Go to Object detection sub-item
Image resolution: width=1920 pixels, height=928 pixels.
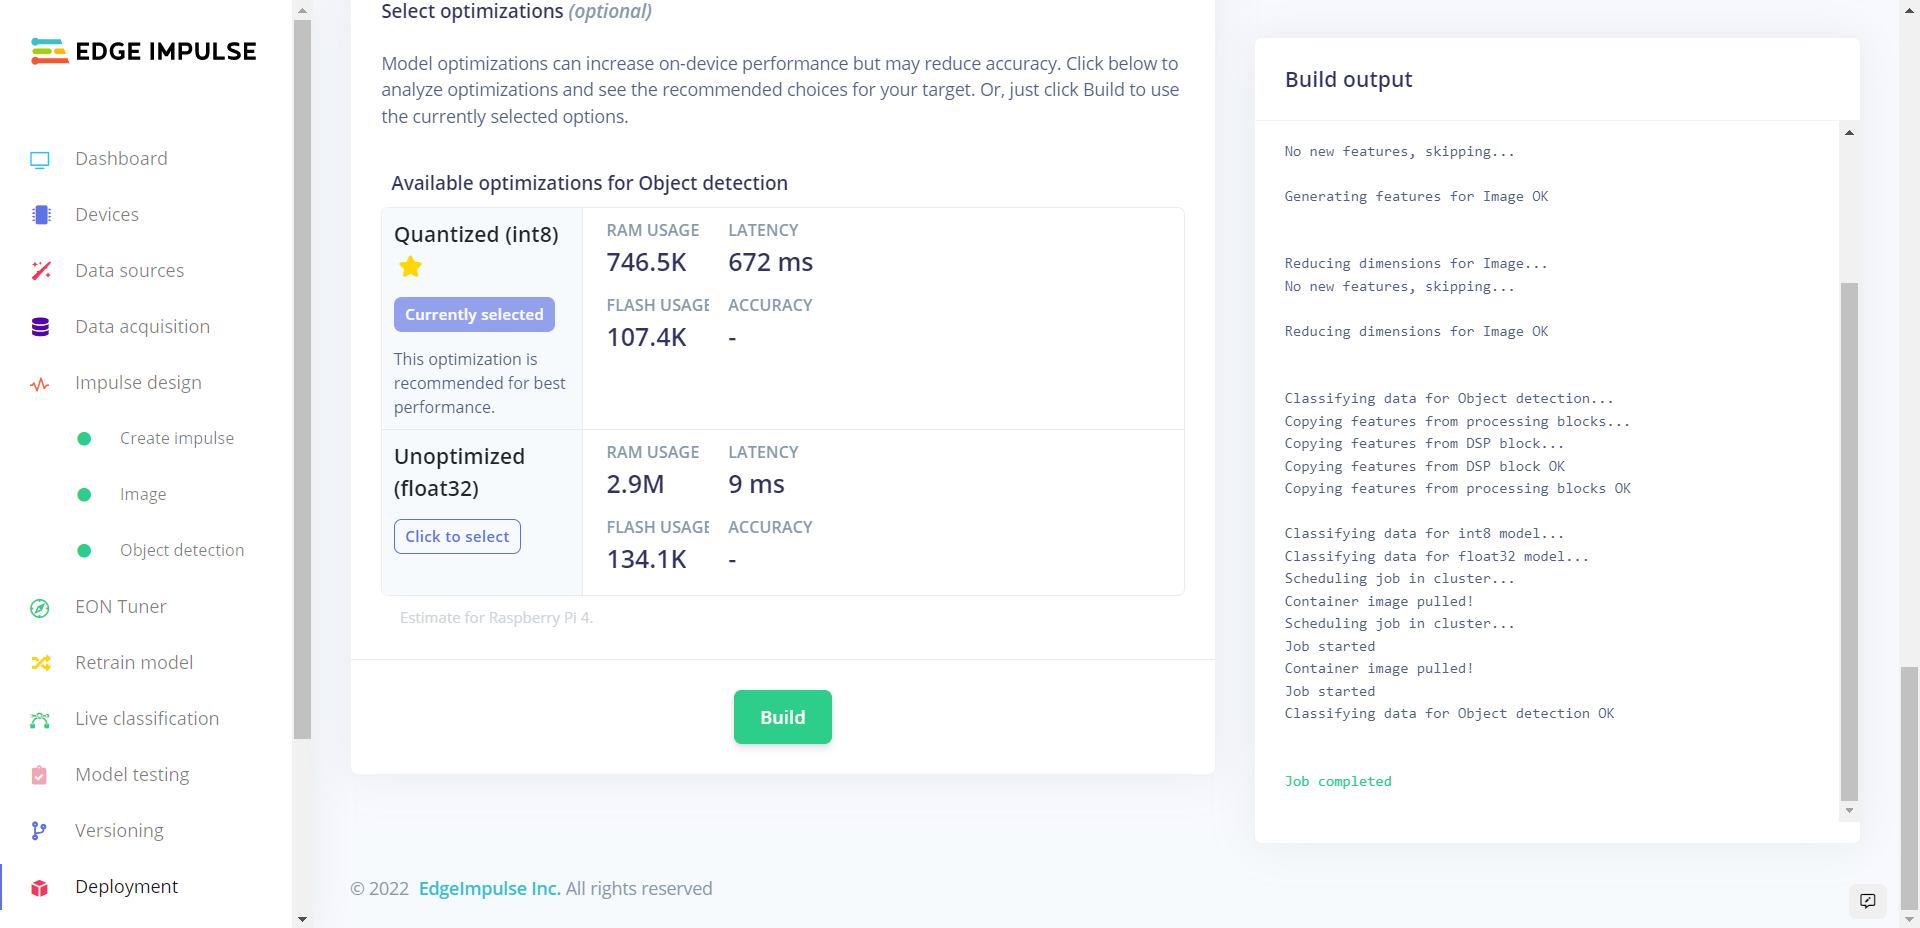(182, 551)
